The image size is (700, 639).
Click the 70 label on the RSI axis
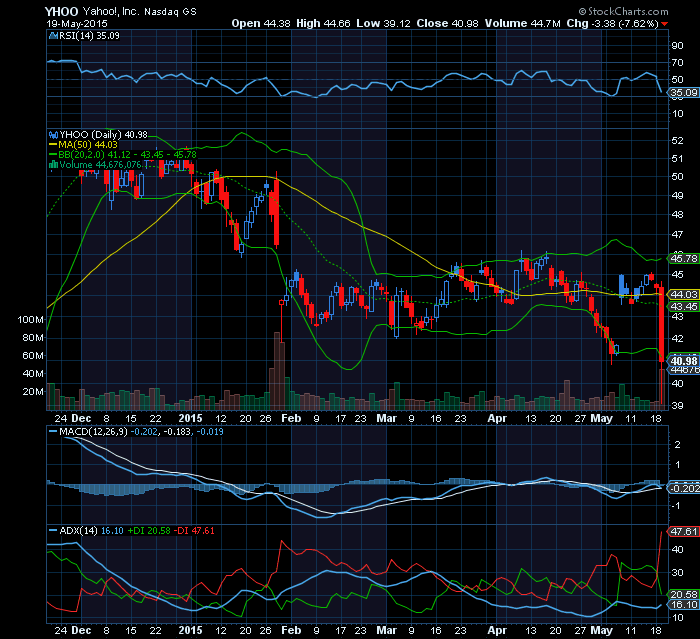click(x=677, y=63)
